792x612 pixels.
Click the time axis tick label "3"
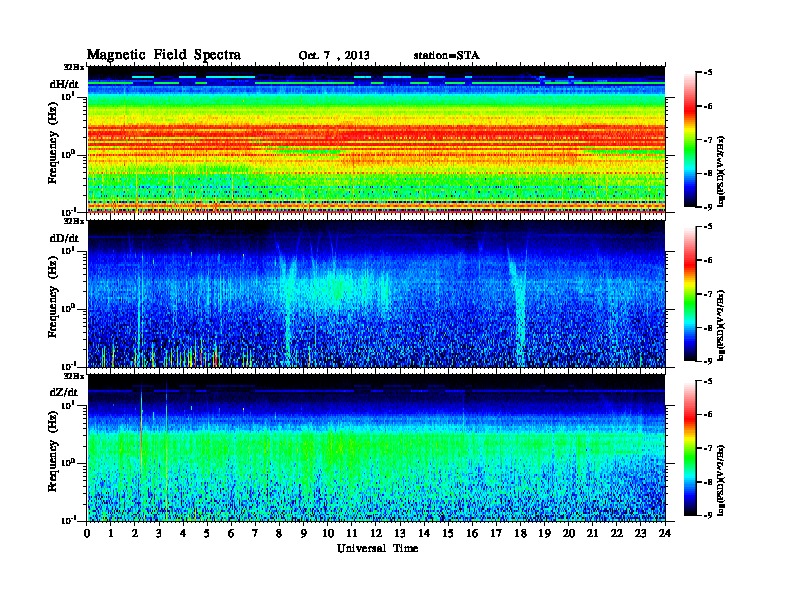click(159, 534)
